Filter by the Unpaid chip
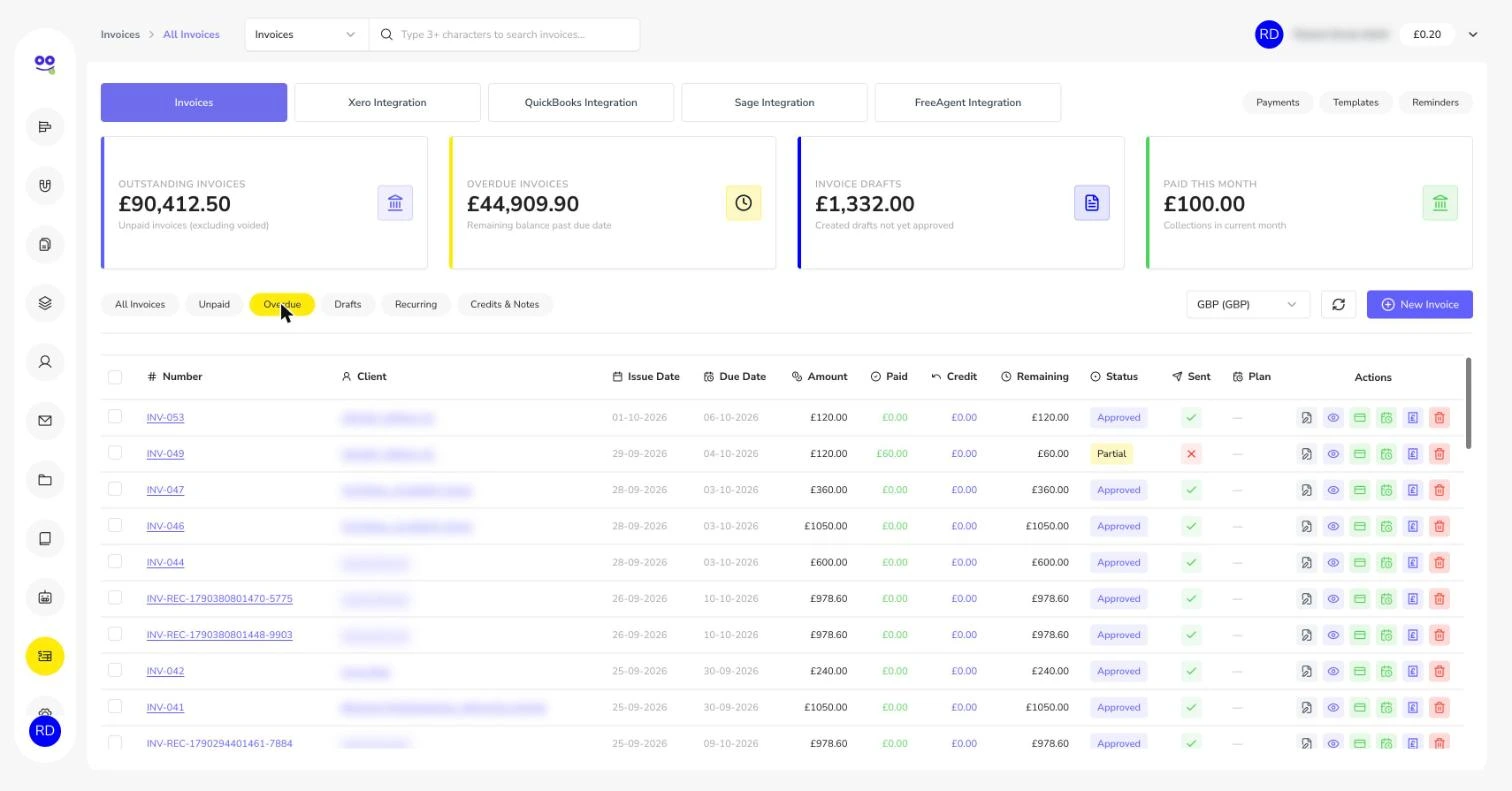 214,304
